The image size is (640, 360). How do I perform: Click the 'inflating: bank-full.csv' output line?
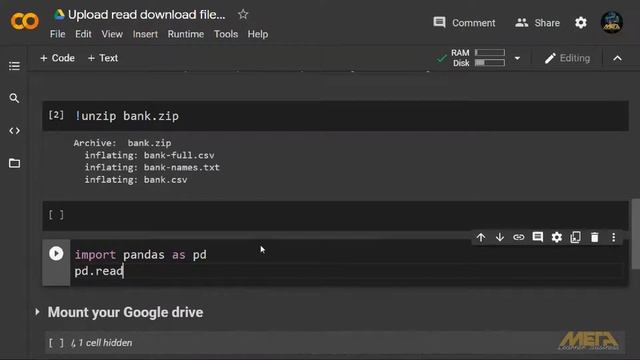pos(149,155)
